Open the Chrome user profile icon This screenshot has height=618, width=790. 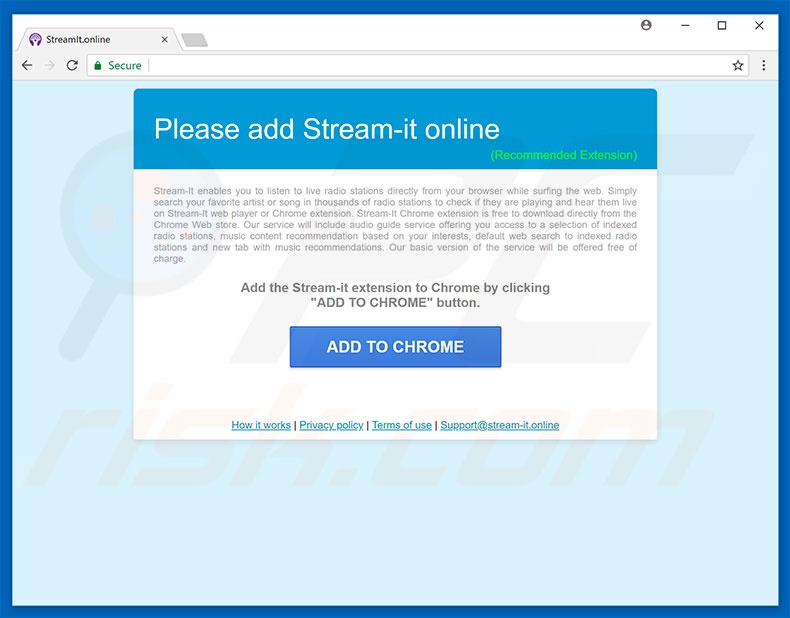click(x=646, y=25)
